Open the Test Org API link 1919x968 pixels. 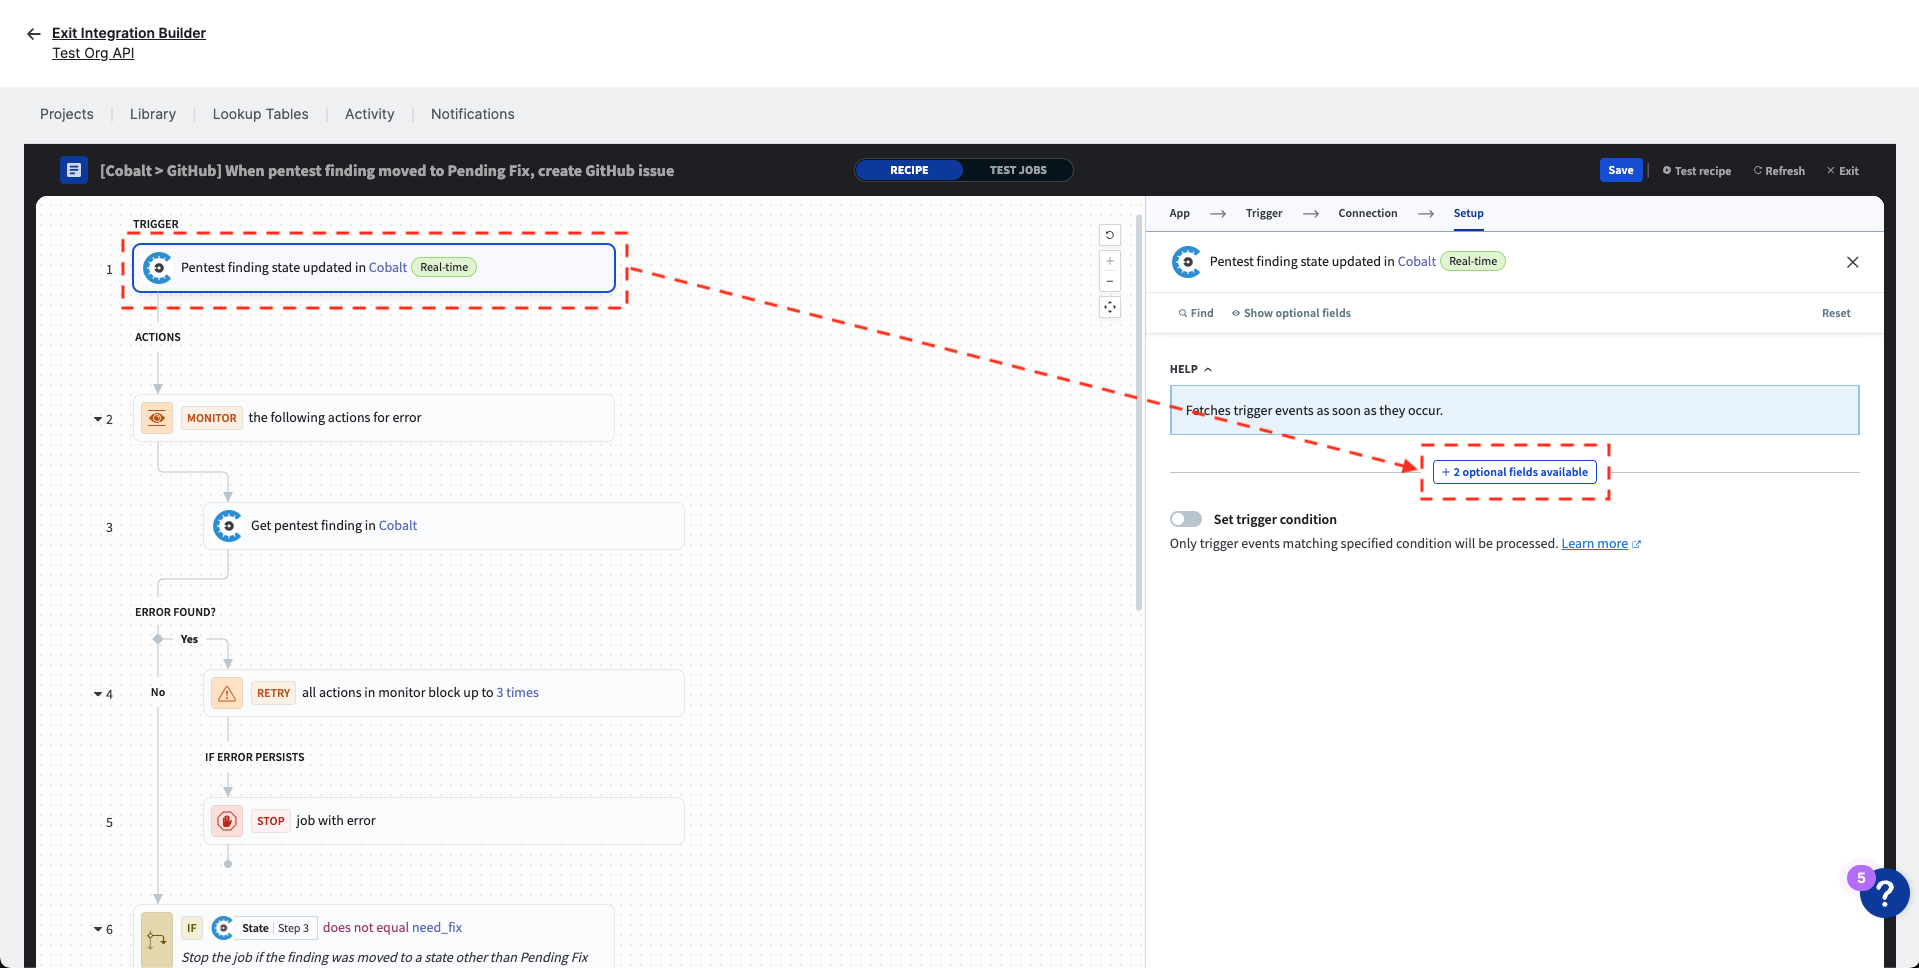point(93,53)
